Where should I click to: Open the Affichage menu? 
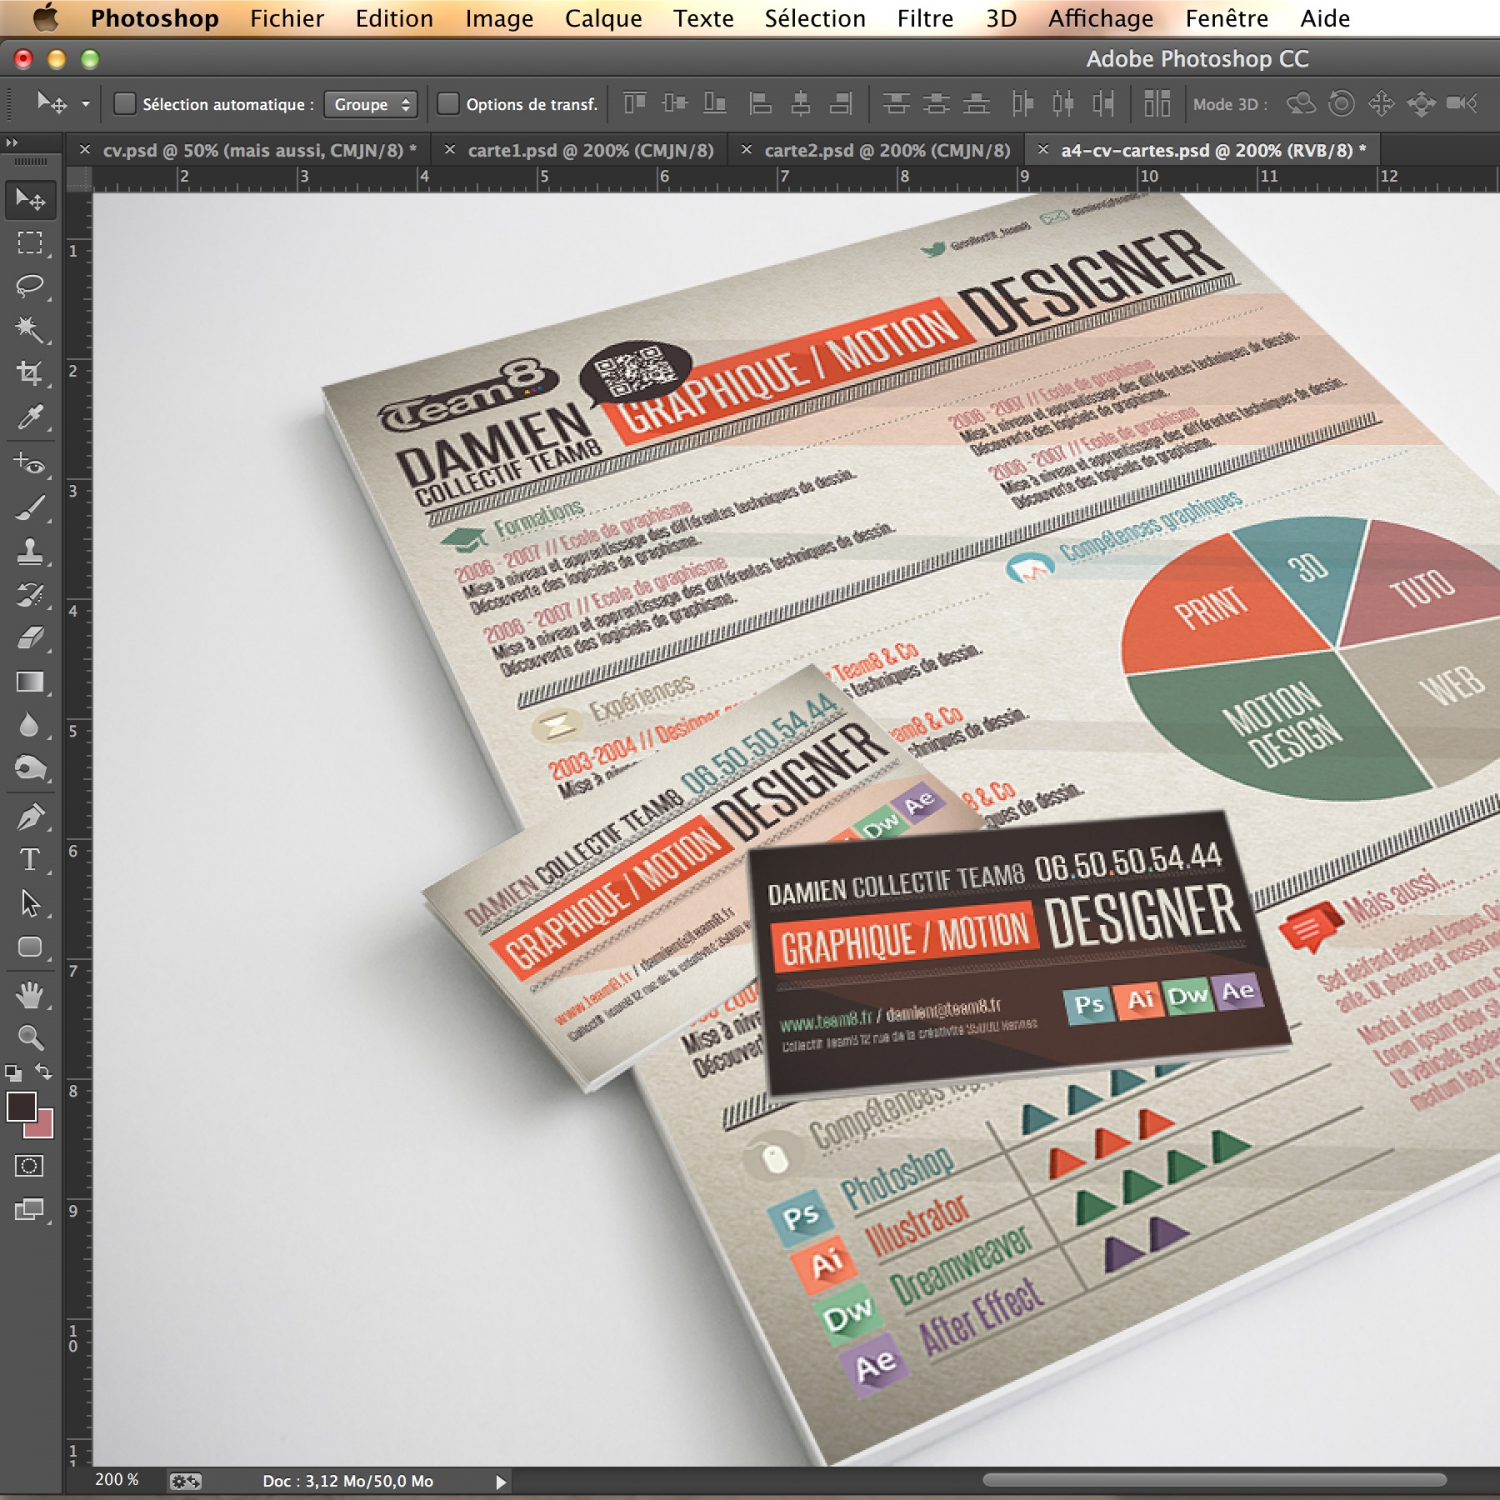click(x=1100, y=18)
